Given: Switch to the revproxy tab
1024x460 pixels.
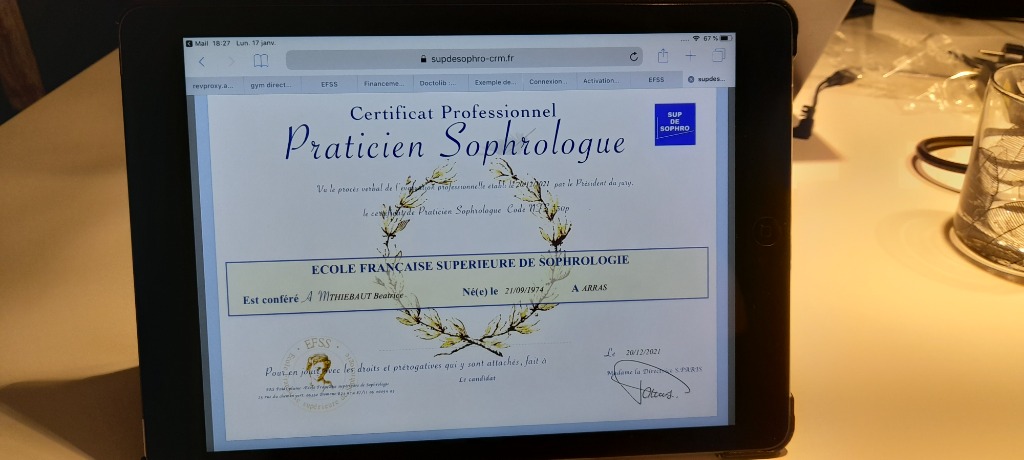Looking at the screenshot, I should (x=213, y=85).
